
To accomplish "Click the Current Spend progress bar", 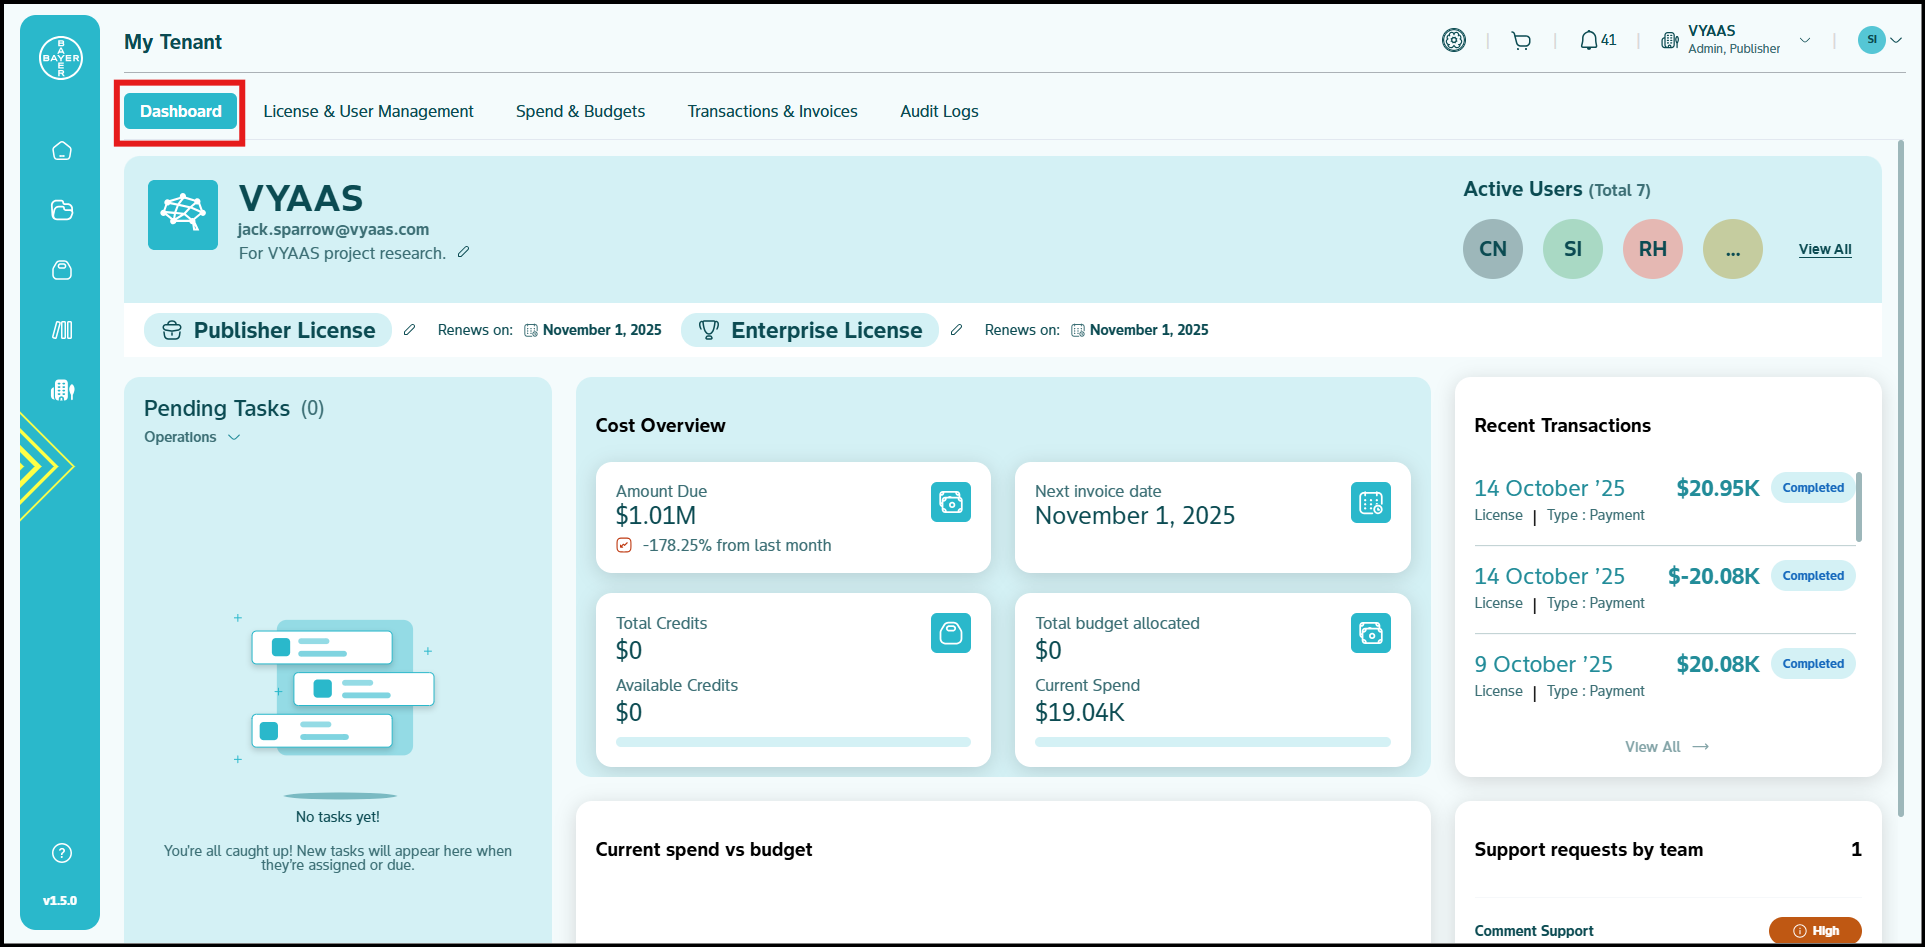I will click(x=1212, y=742).
